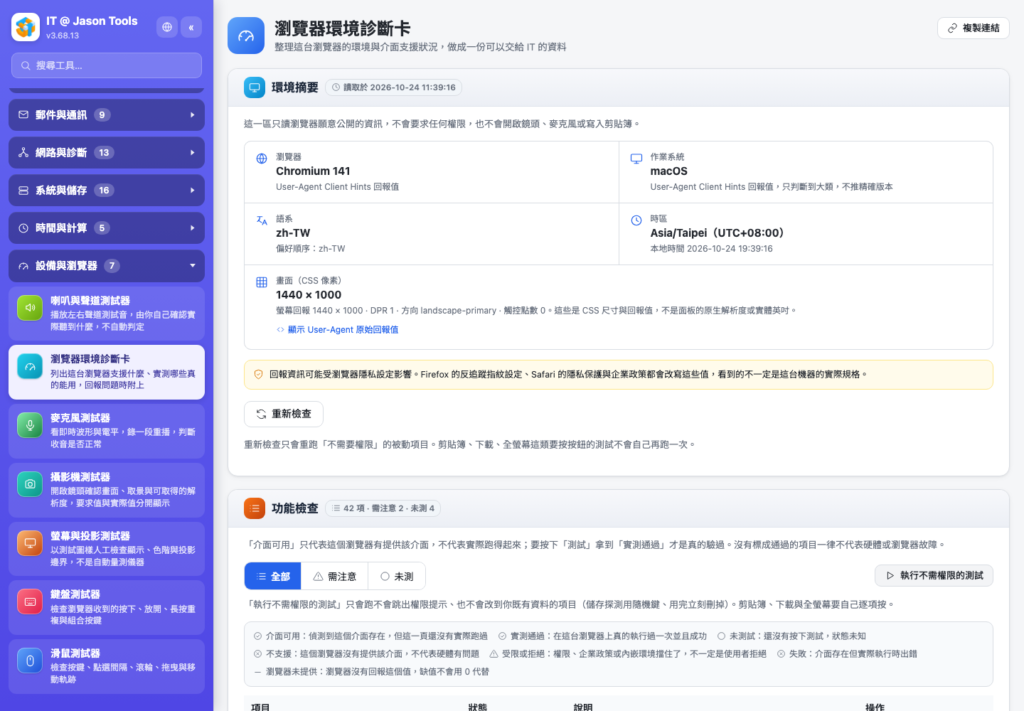
Task: Open 鍵盤測試器 tool title
Action: click(x=75, y=595)
